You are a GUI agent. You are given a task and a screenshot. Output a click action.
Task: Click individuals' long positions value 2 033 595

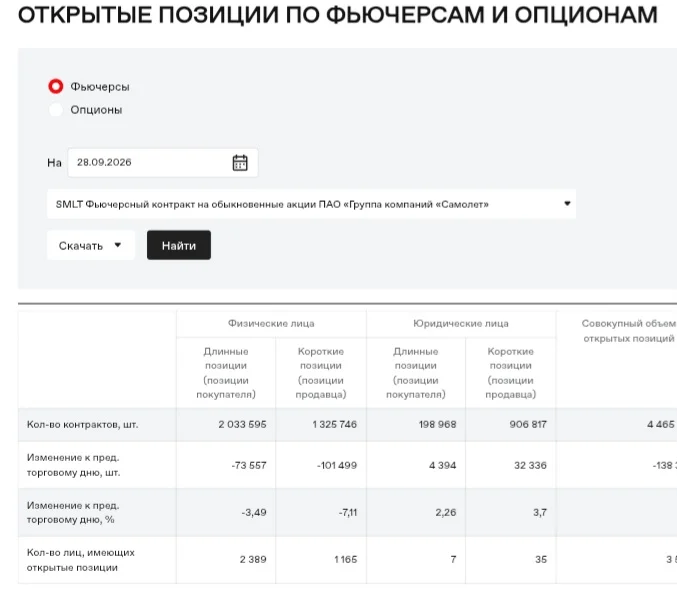click(242, 424)
